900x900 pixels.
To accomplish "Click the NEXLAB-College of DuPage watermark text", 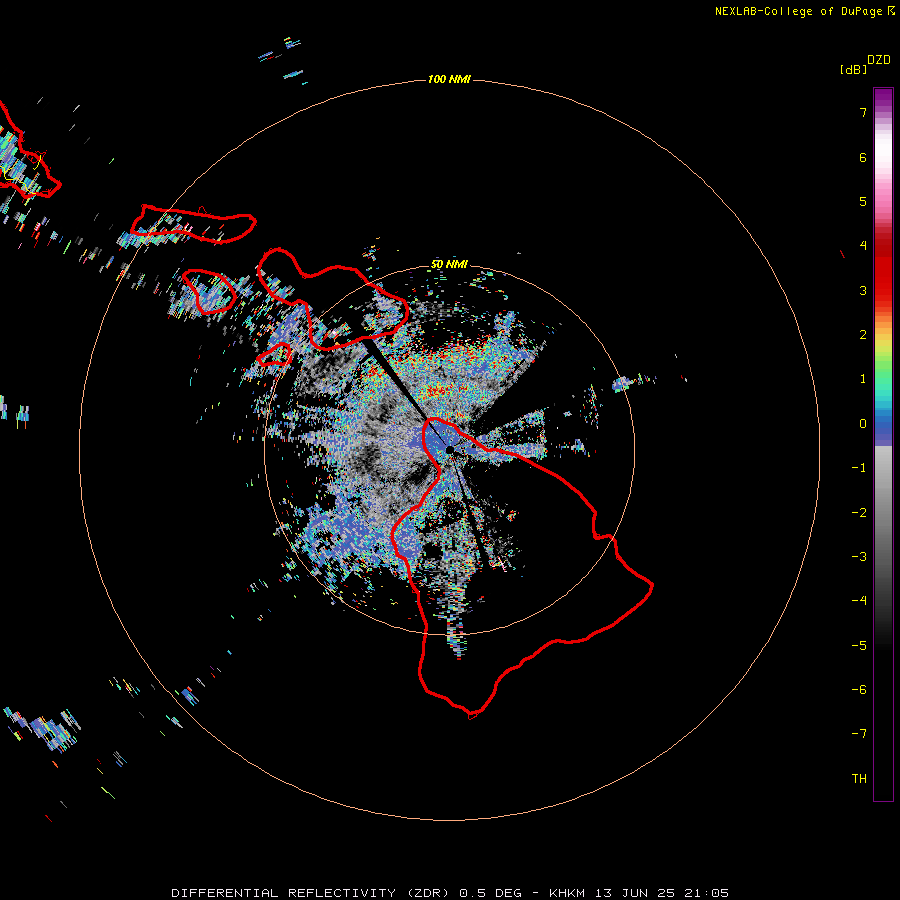I will pyautogui.click(x=804, y=11).
